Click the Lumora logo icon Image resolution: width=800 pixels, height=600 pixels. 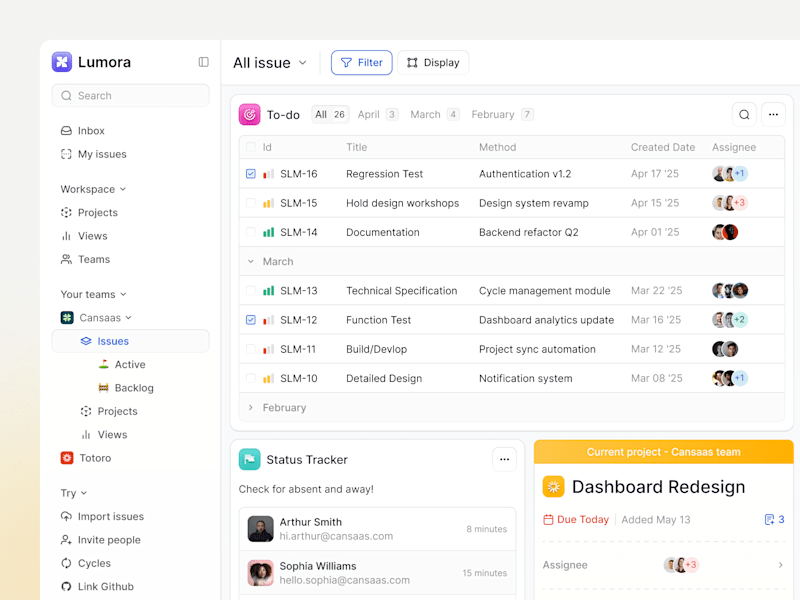pyautogui.click(x=62, y=62)
